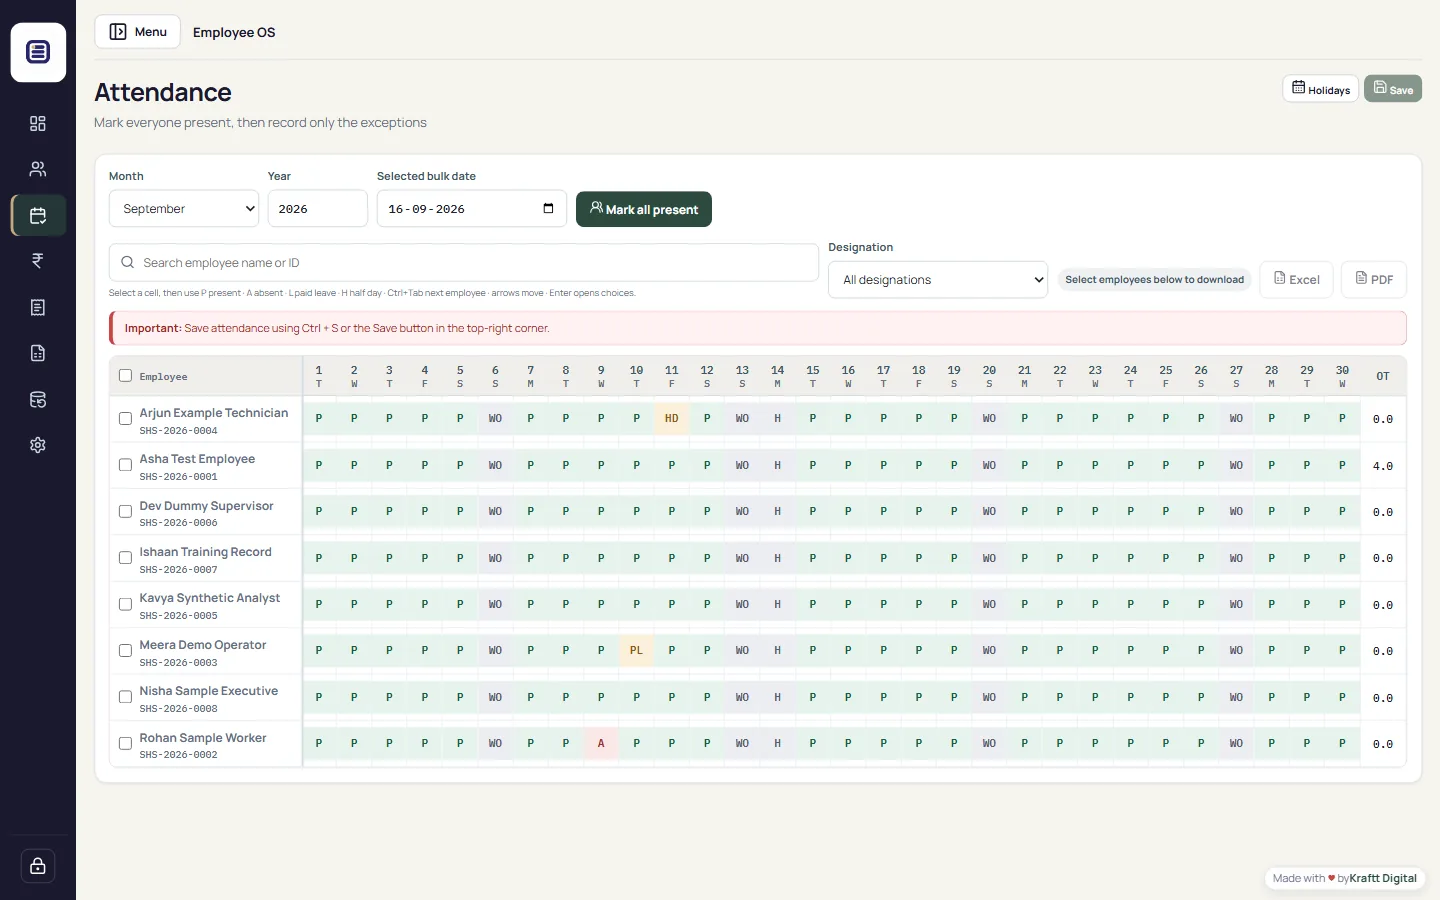Click Nisha Sample Executive name
Image resolution: width=1440 pixels, height=900 pixels.
[x=209, y=690]
